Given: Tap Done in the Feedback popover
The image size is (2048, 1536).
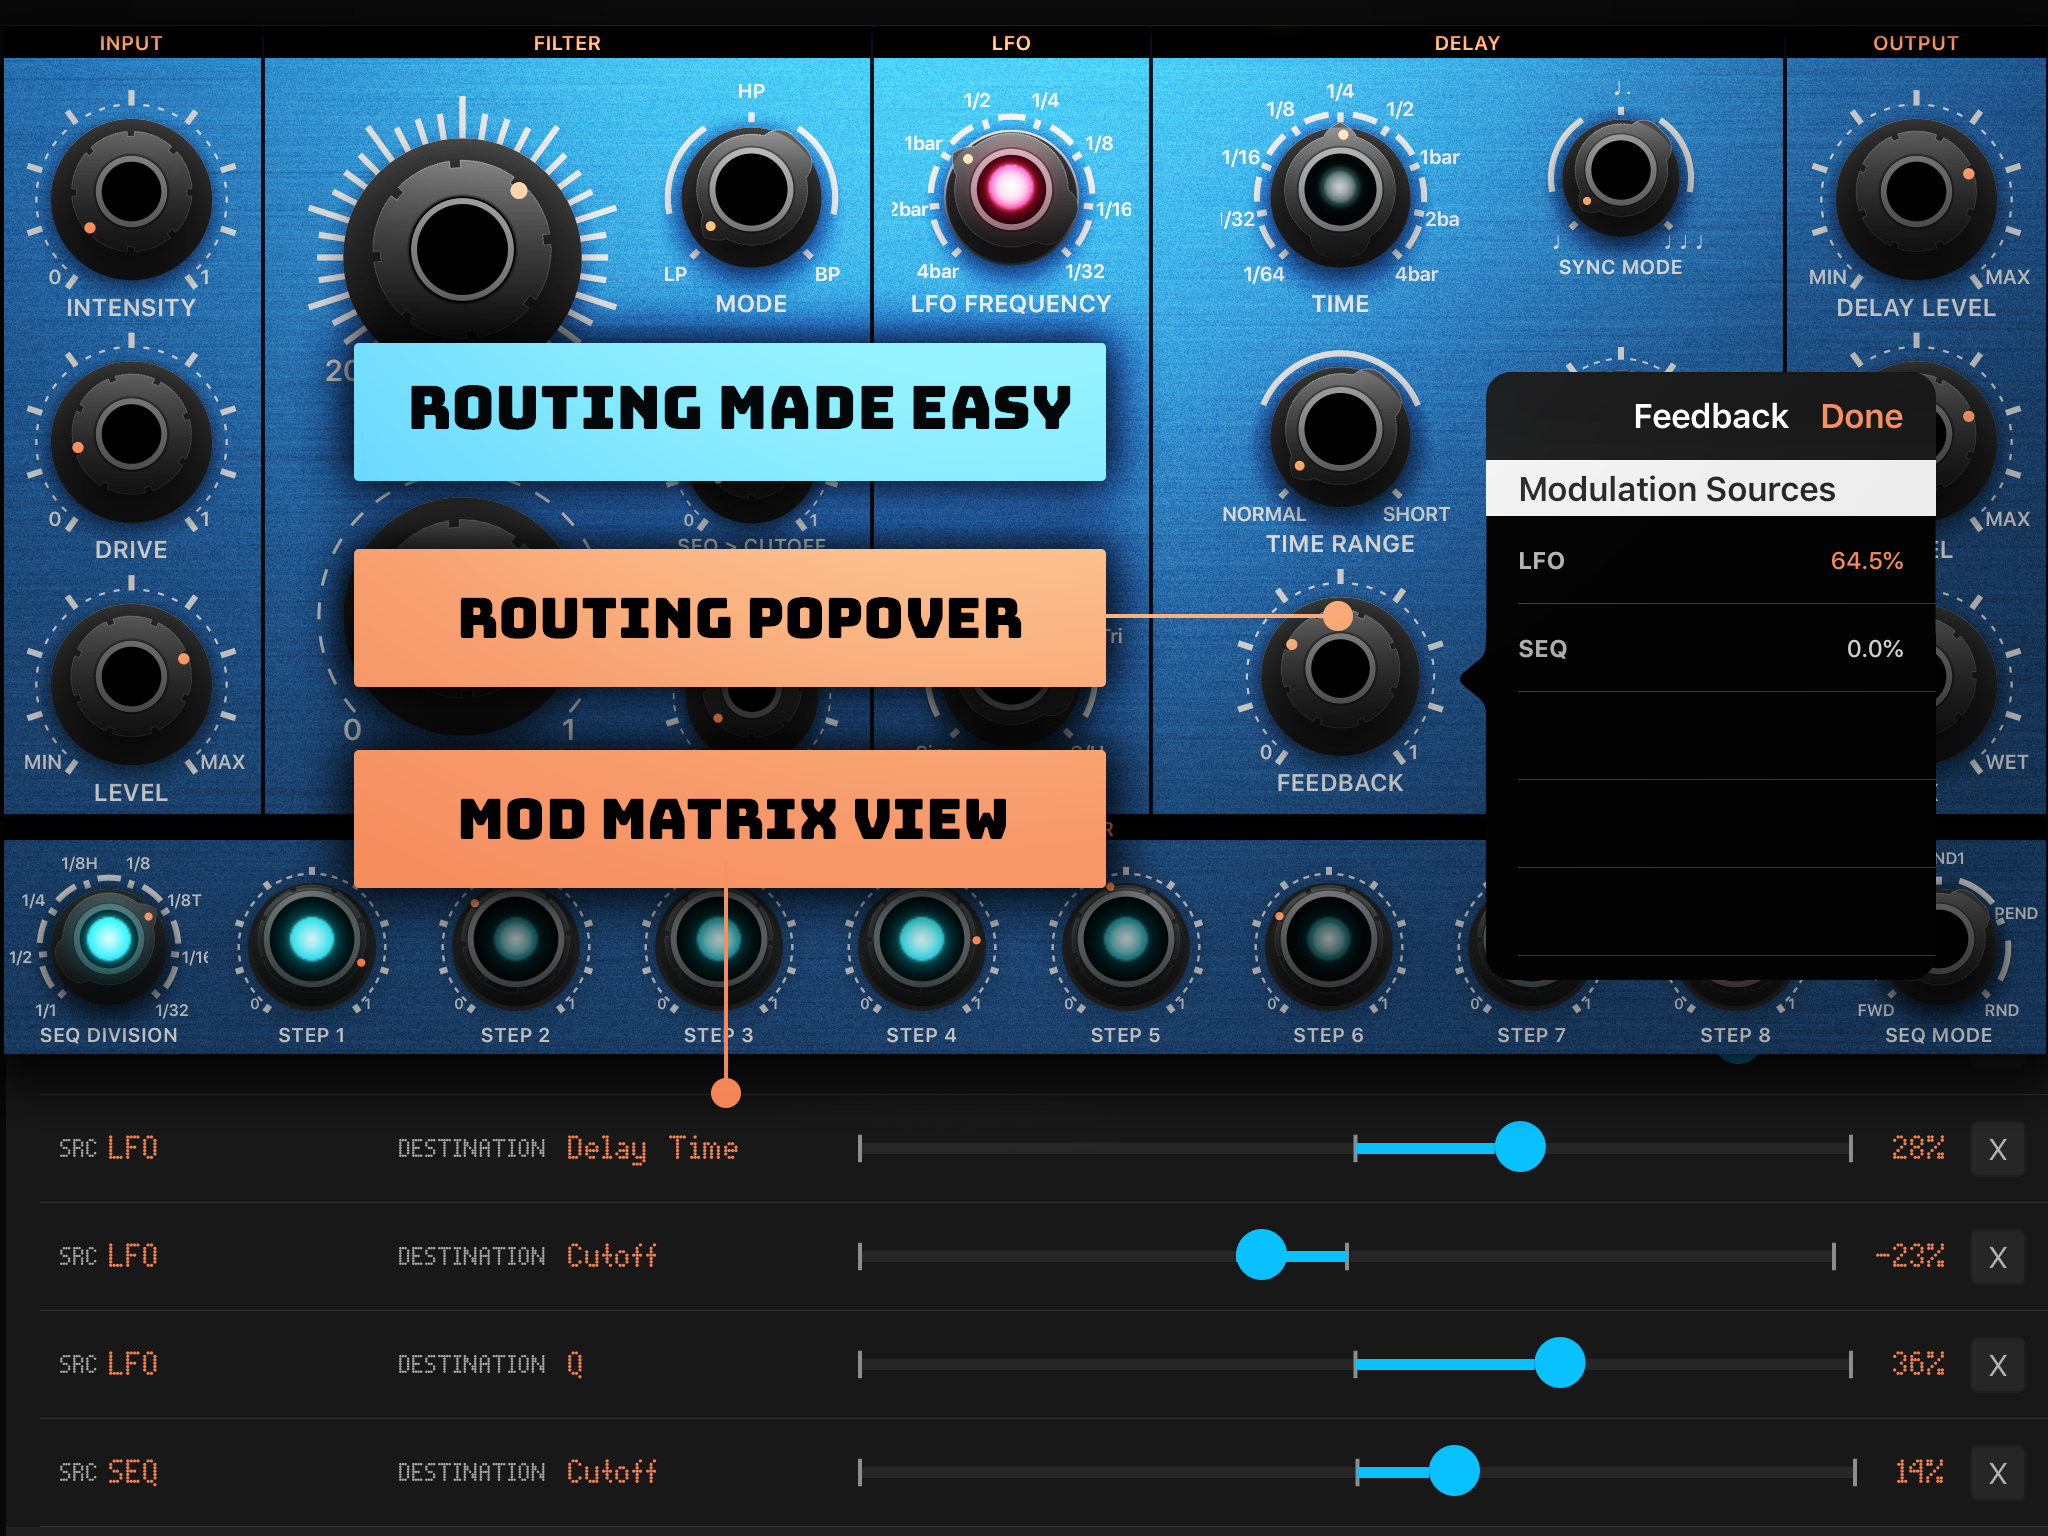Looking at the screenshot, I should [x=1861, y=416].
